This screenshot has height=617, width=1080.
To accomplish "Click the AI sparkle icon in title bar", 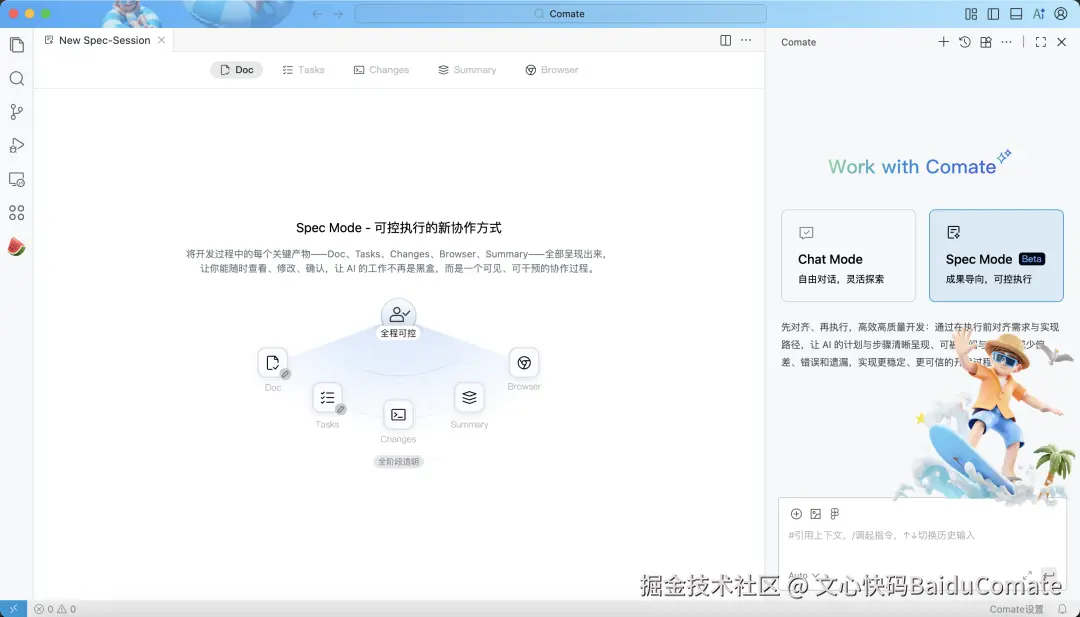I will click(1039, 14).
